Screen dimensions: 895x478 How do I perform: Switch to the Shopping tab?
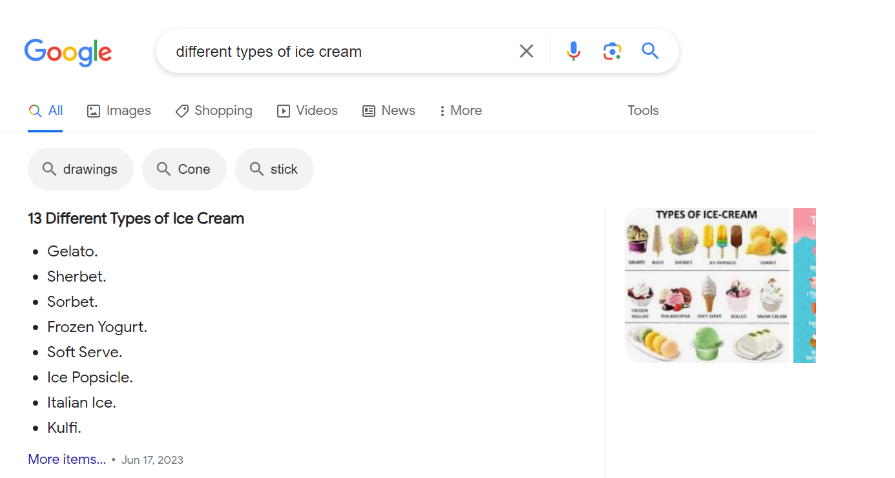pos(213,111)
